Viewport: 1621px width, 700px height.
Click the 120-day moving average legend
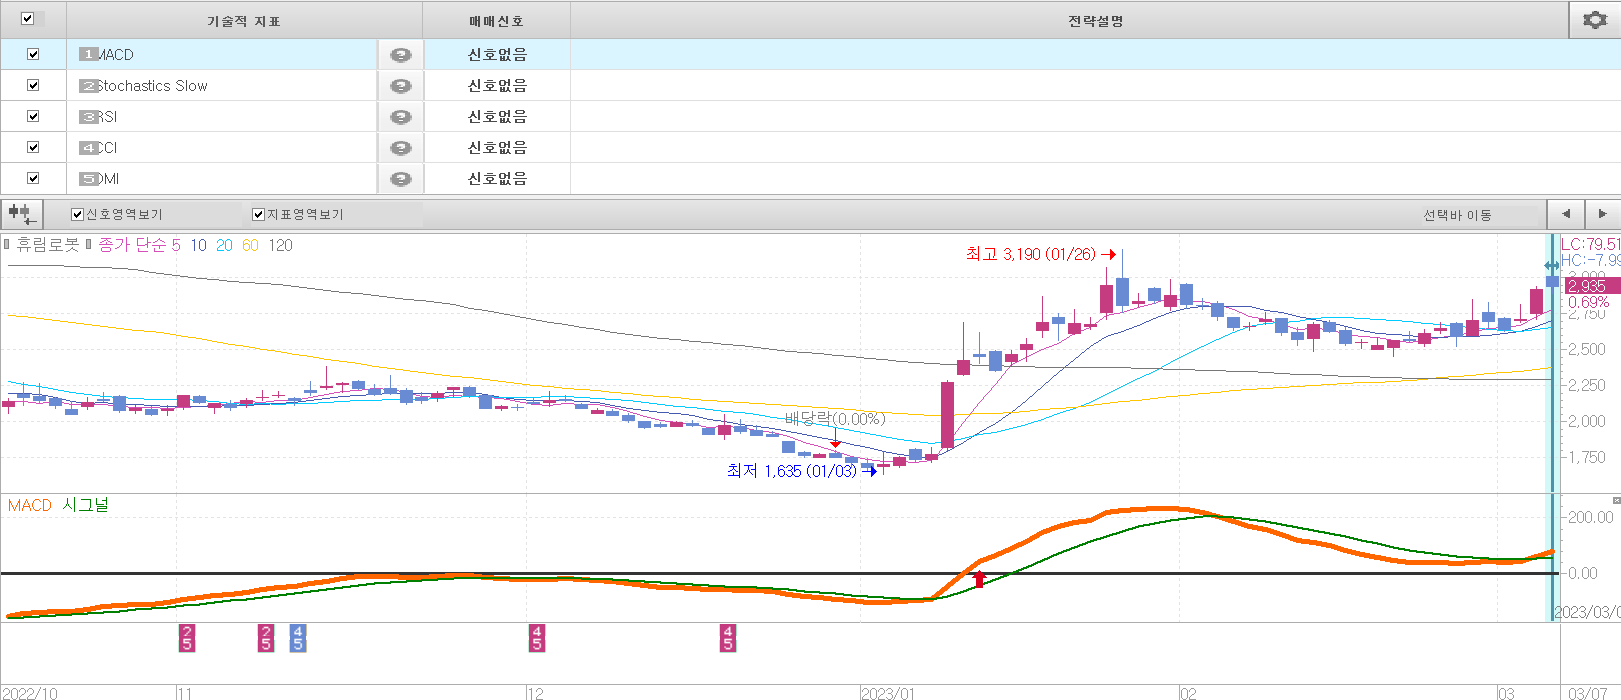280,245
